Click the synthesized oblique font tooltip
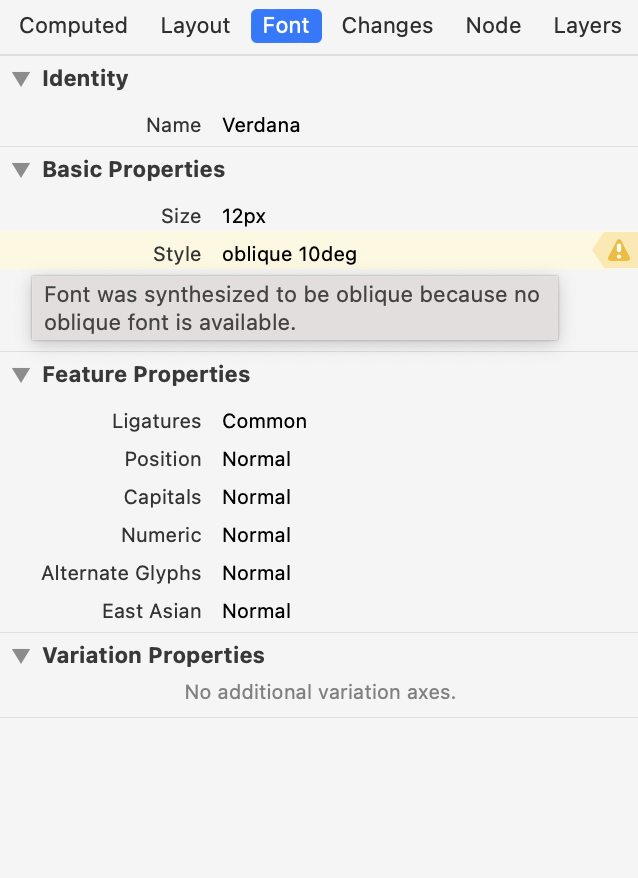This screenshot has height=878, width=638. pyautogui.click(x=295, y=308)
